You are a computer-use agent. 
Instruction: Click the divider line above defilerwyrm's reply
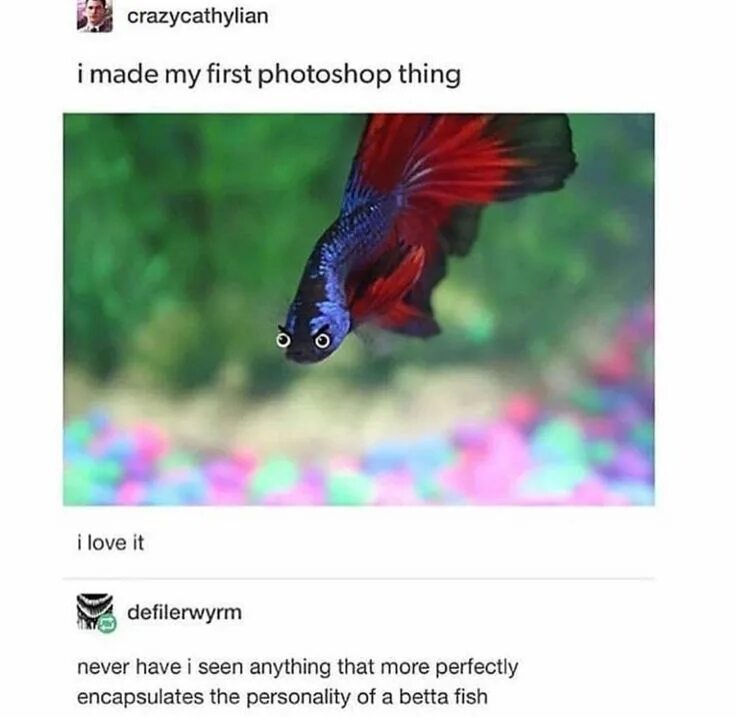(359, 579)
